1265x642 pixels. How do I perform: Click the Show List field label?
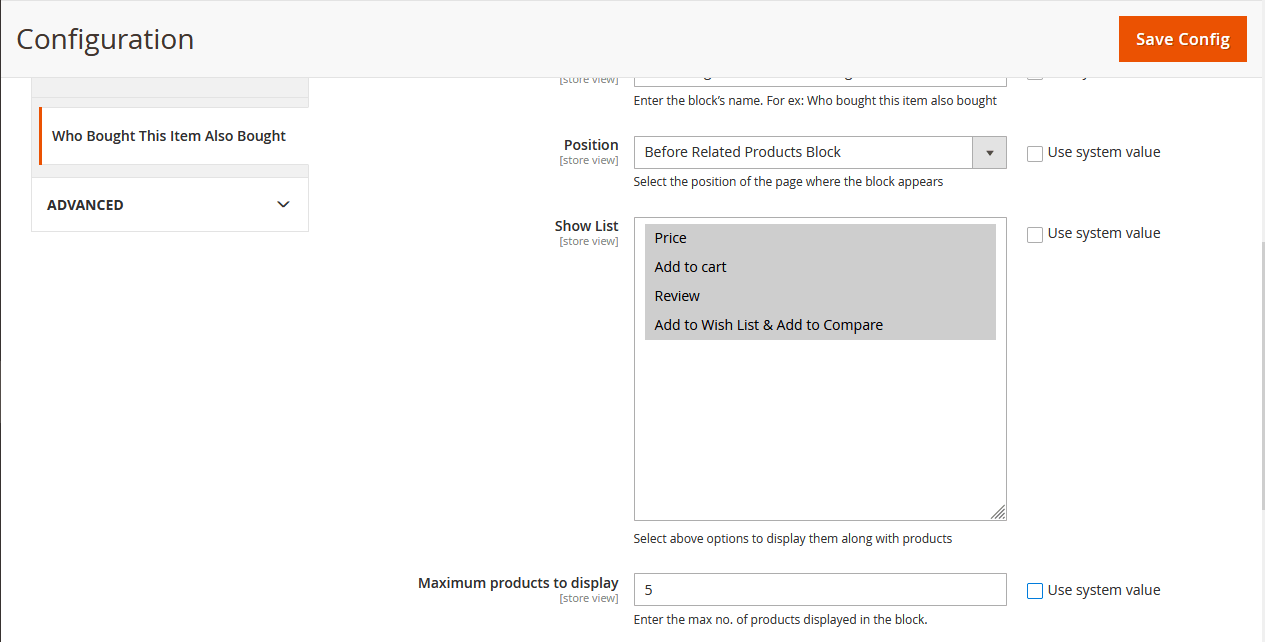pos(586,226)
